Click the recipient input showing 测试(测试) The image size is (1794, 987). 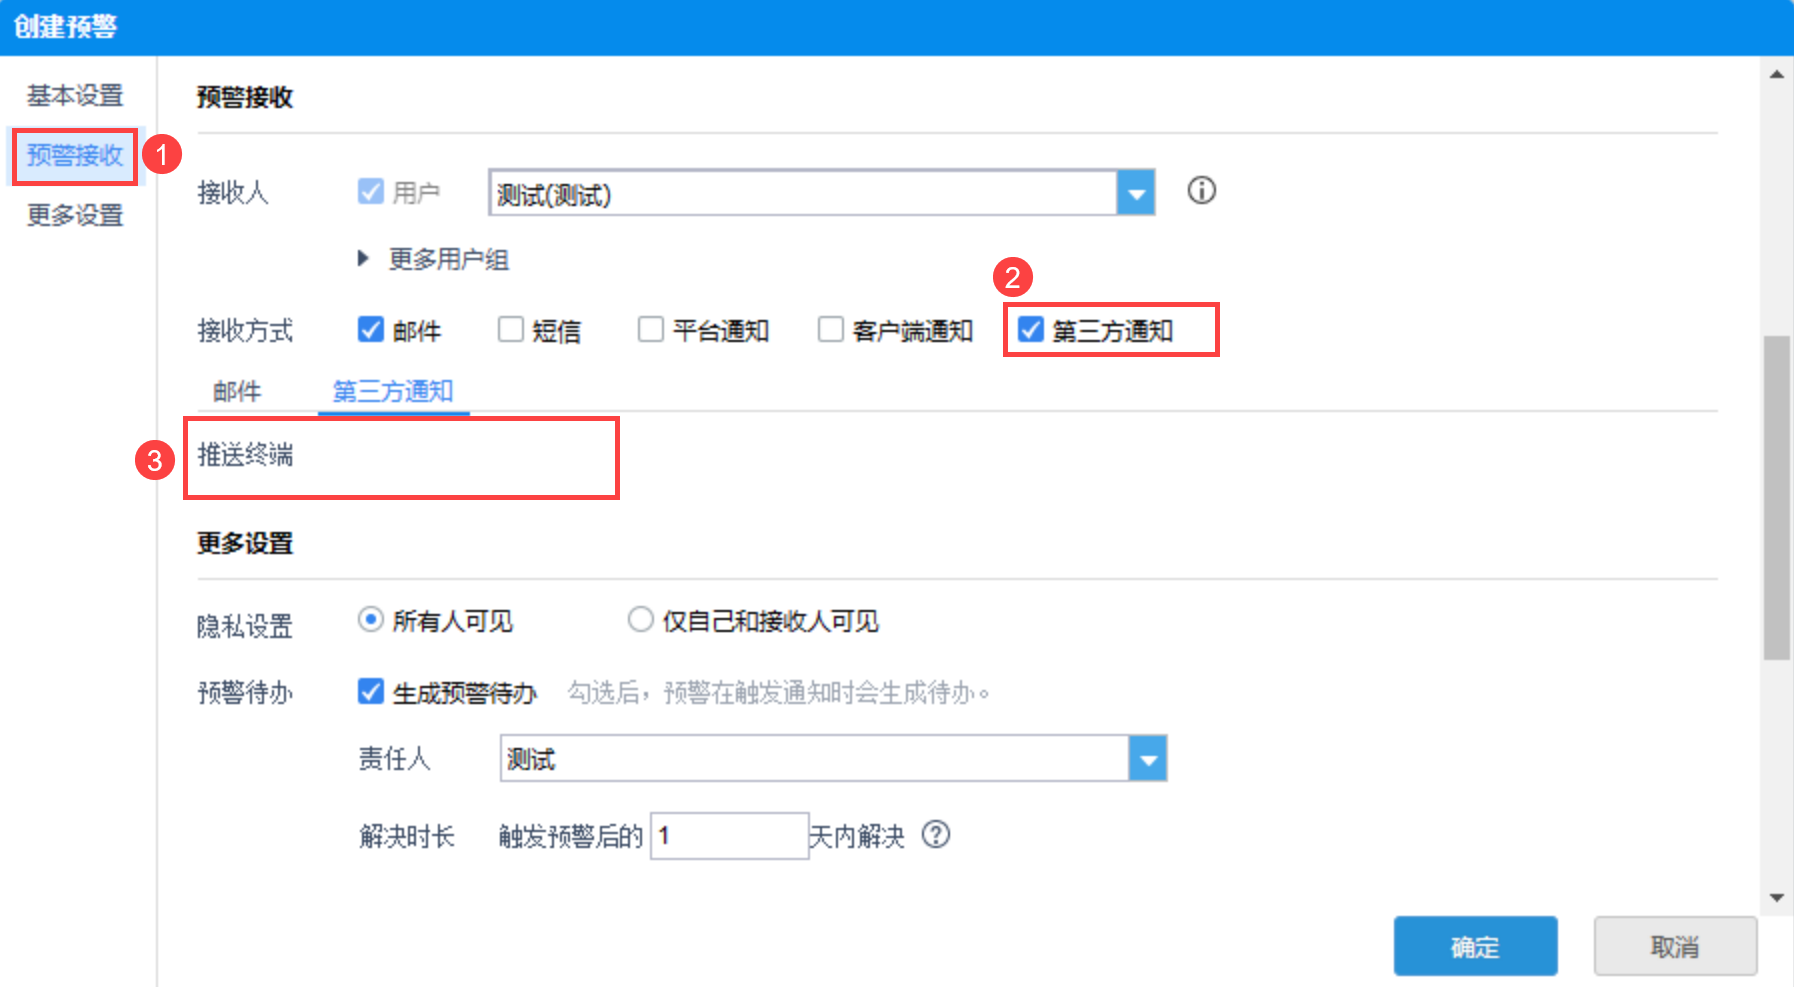click(803, 193)
